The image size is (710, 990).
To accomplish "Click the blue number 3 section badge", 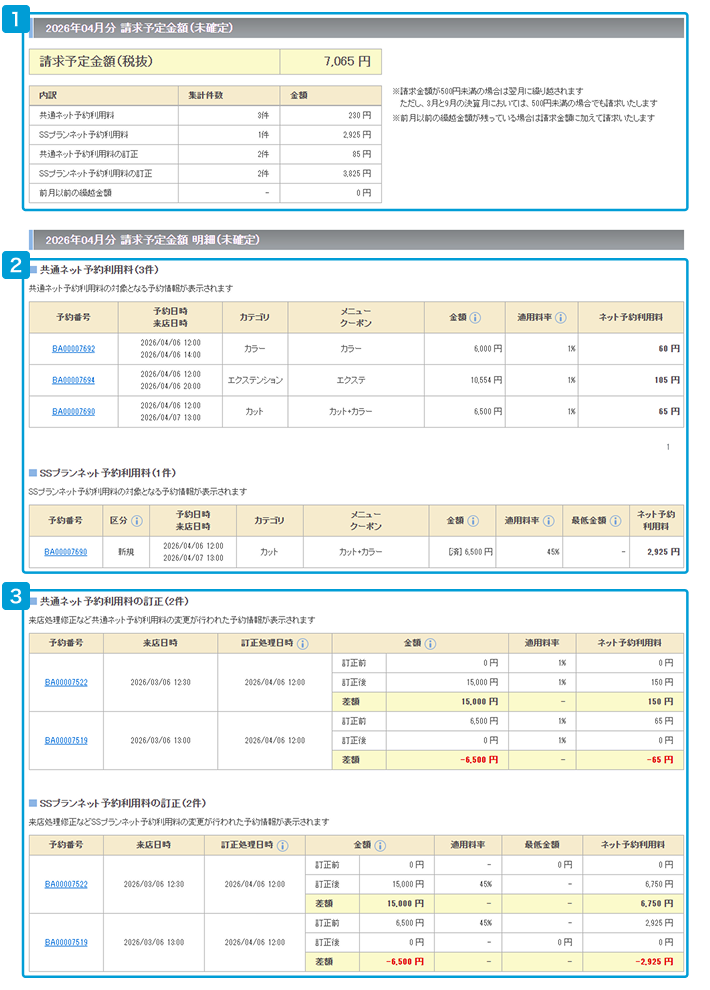I will [x=15, y=597].
